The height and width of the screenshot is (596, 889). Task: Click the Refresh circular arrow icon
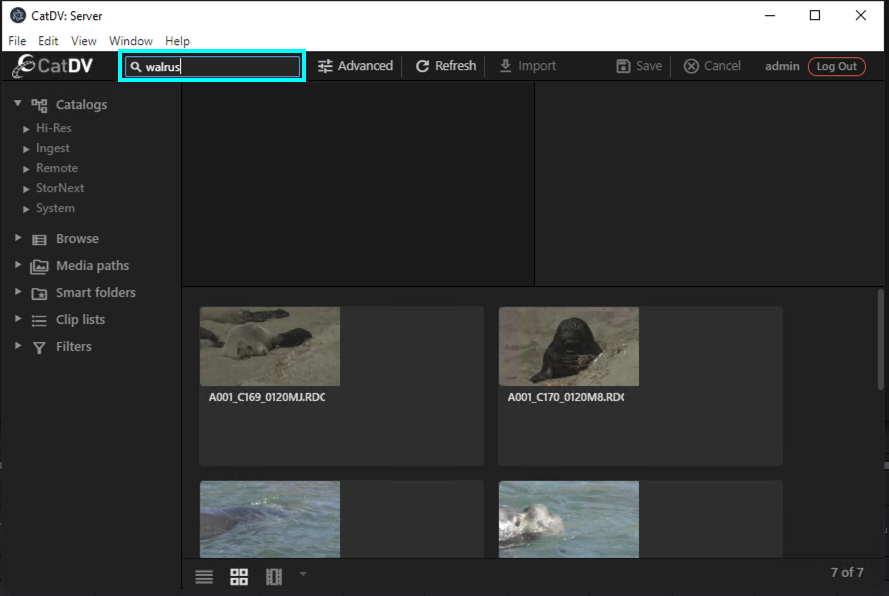pyautogui.click(x=422, y=66)
